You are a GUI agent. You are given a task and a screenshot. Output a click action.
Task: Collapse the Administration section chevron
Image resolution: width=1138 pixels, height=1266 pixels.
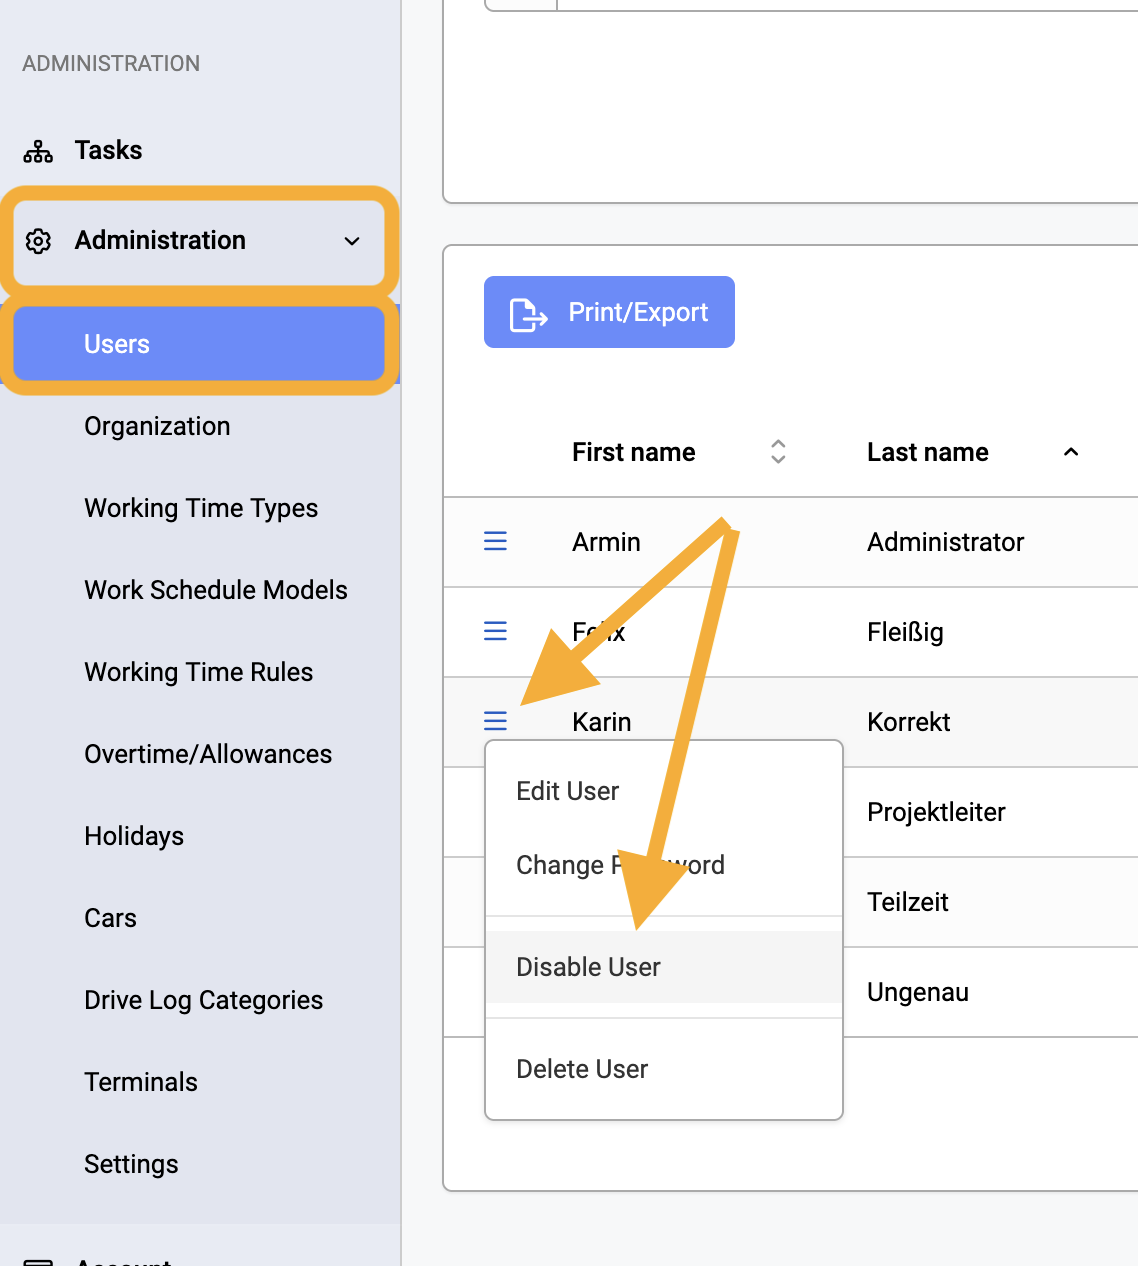point(352,241)
